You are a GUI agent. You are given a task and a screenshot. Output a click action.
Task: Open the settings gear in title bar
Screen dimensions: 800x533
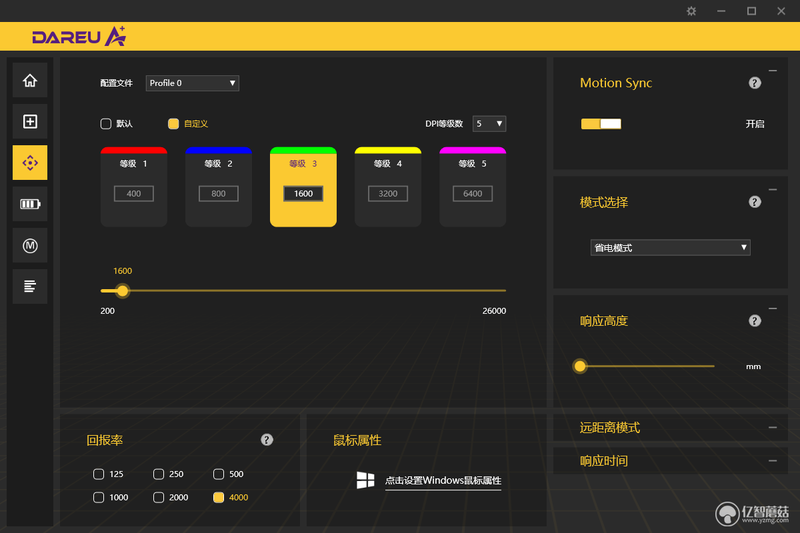click(691, 11)
